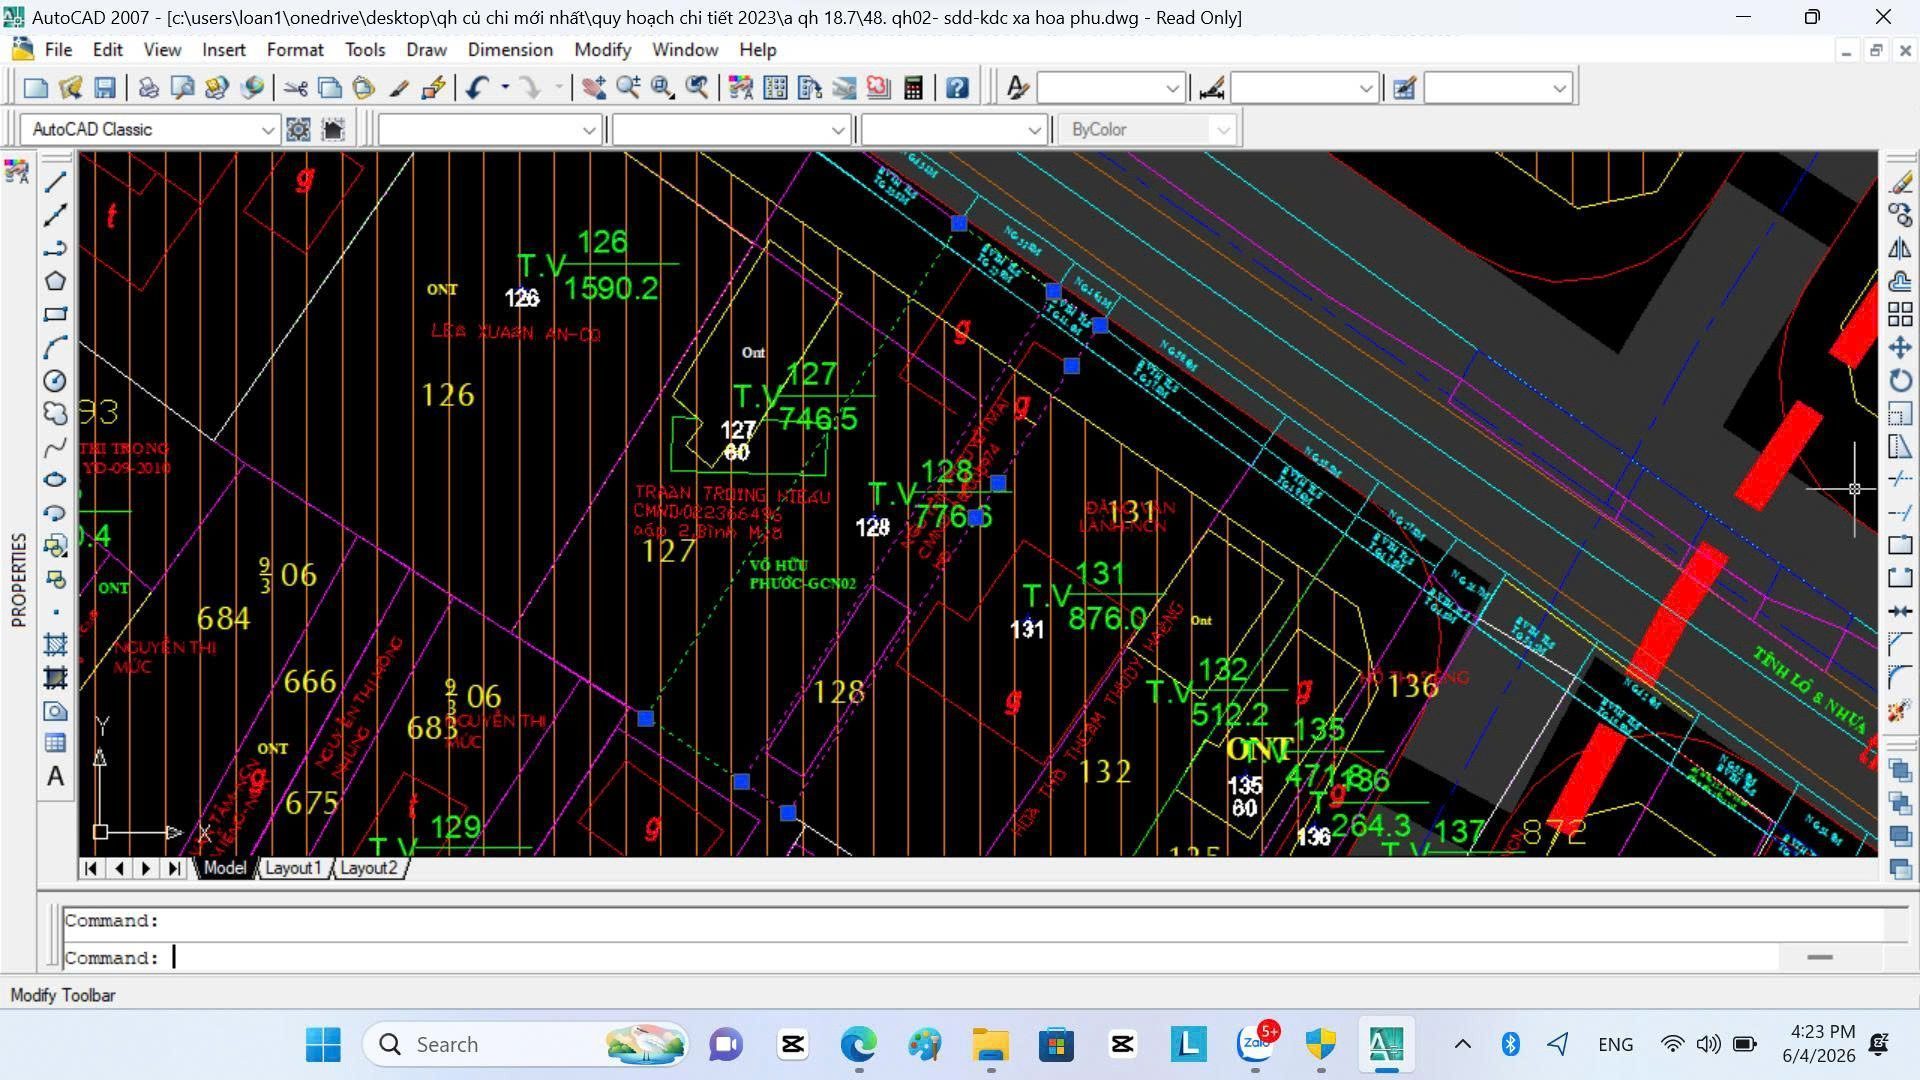The image size is (1920, 1080).
Task: Select the Circle tool
Action: [55, 381]
